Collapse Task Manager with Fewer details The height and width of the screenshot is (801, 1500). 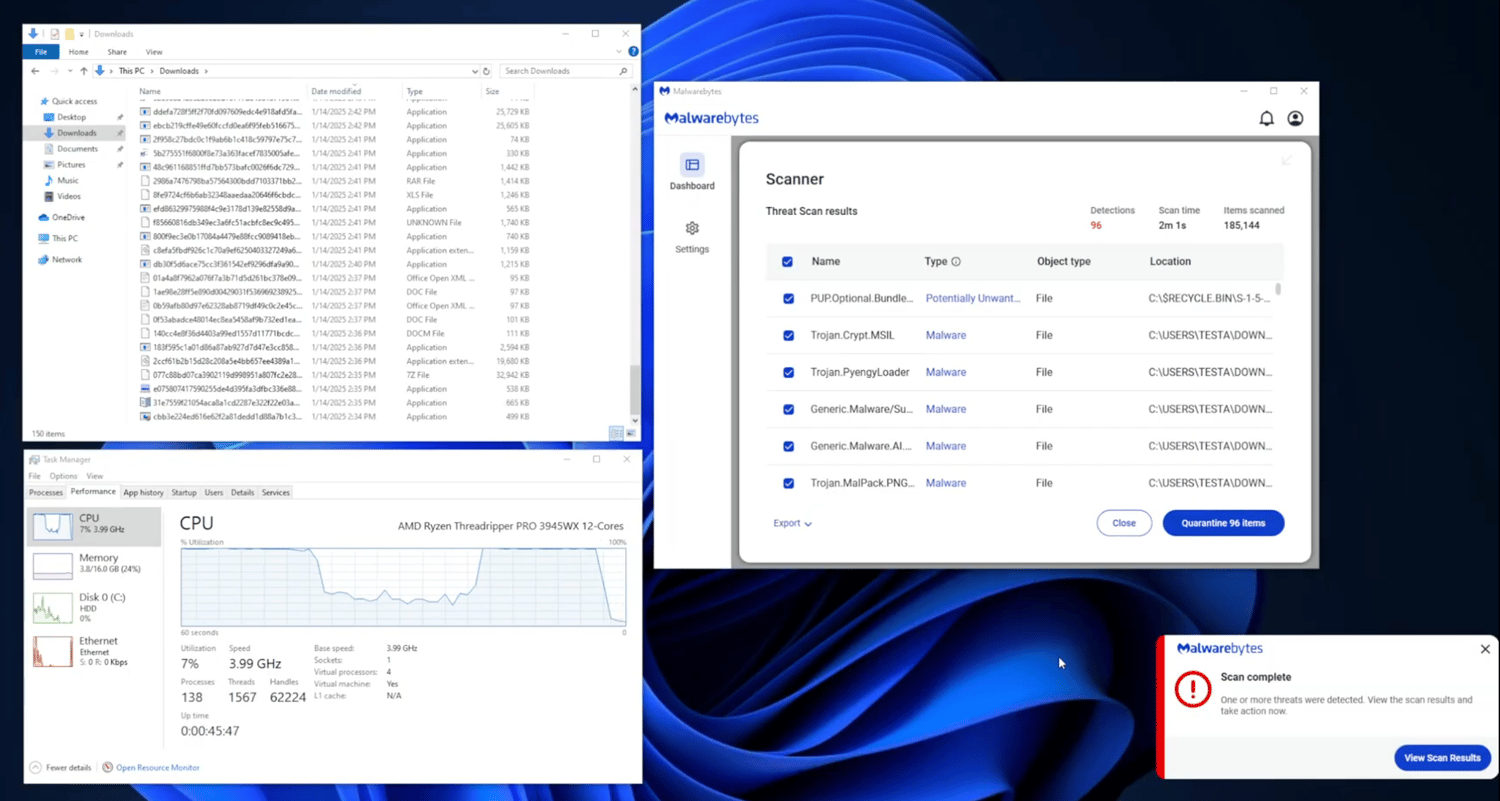pyautogui.click(x=61, y=768)
